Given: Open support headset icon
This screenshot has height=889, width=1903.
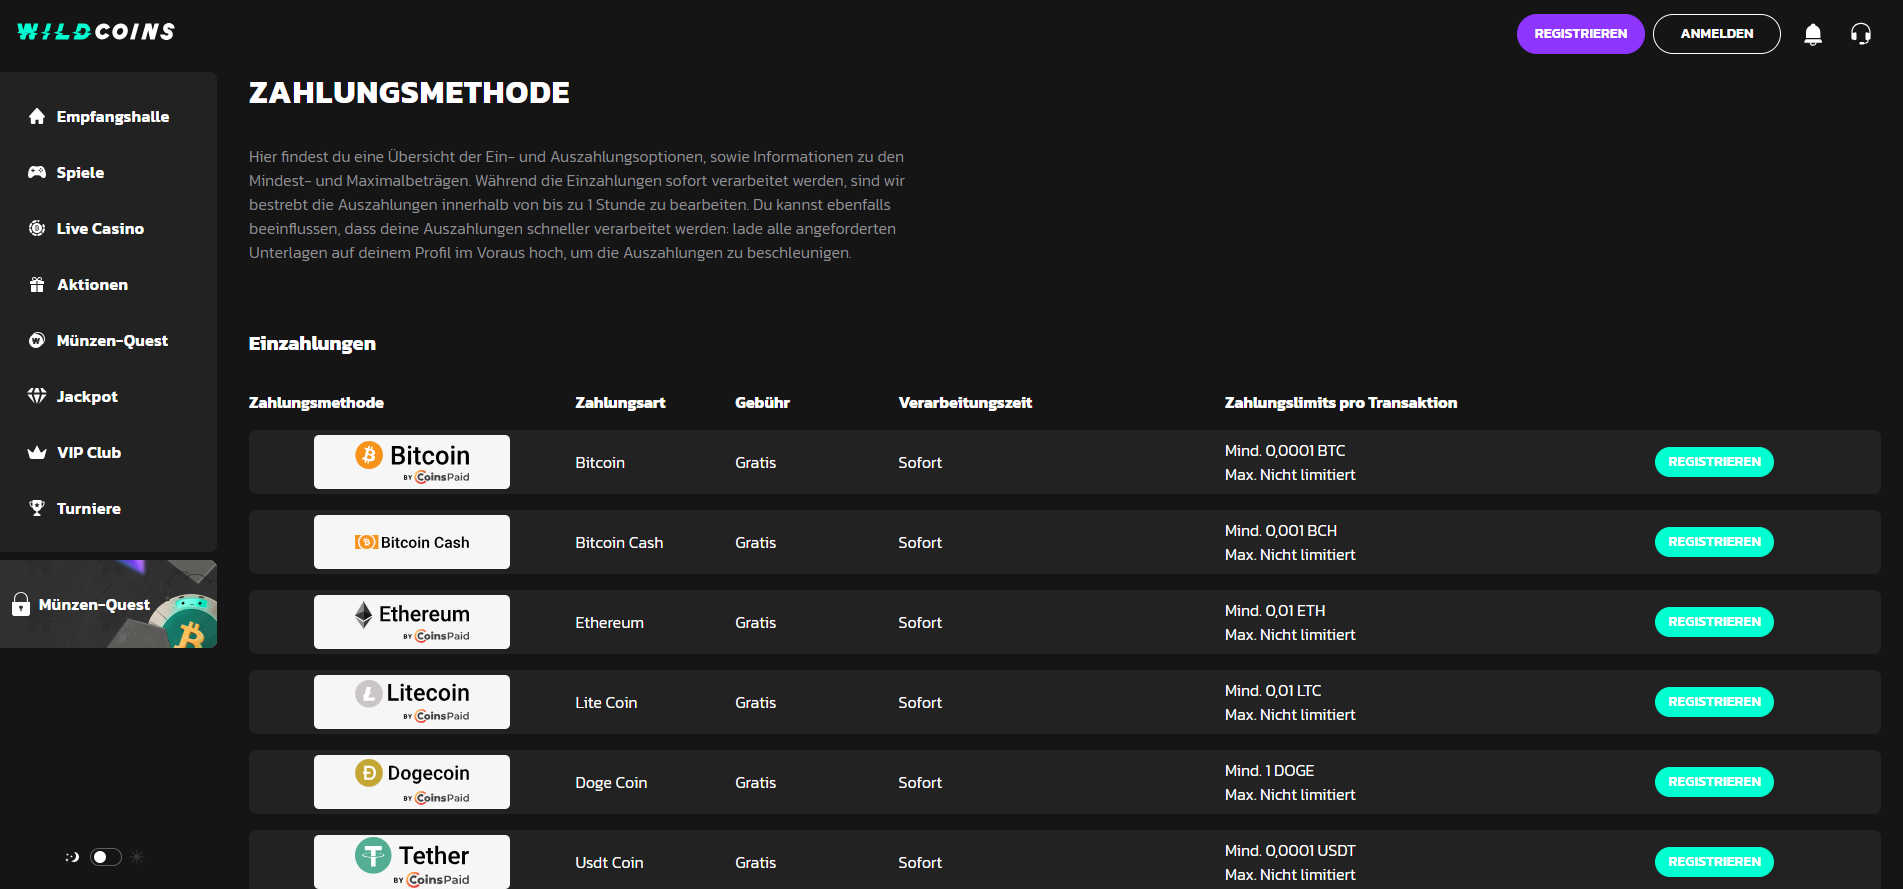Looking at the screenshot, I should pyautogui.click(x=1861, y=35).
